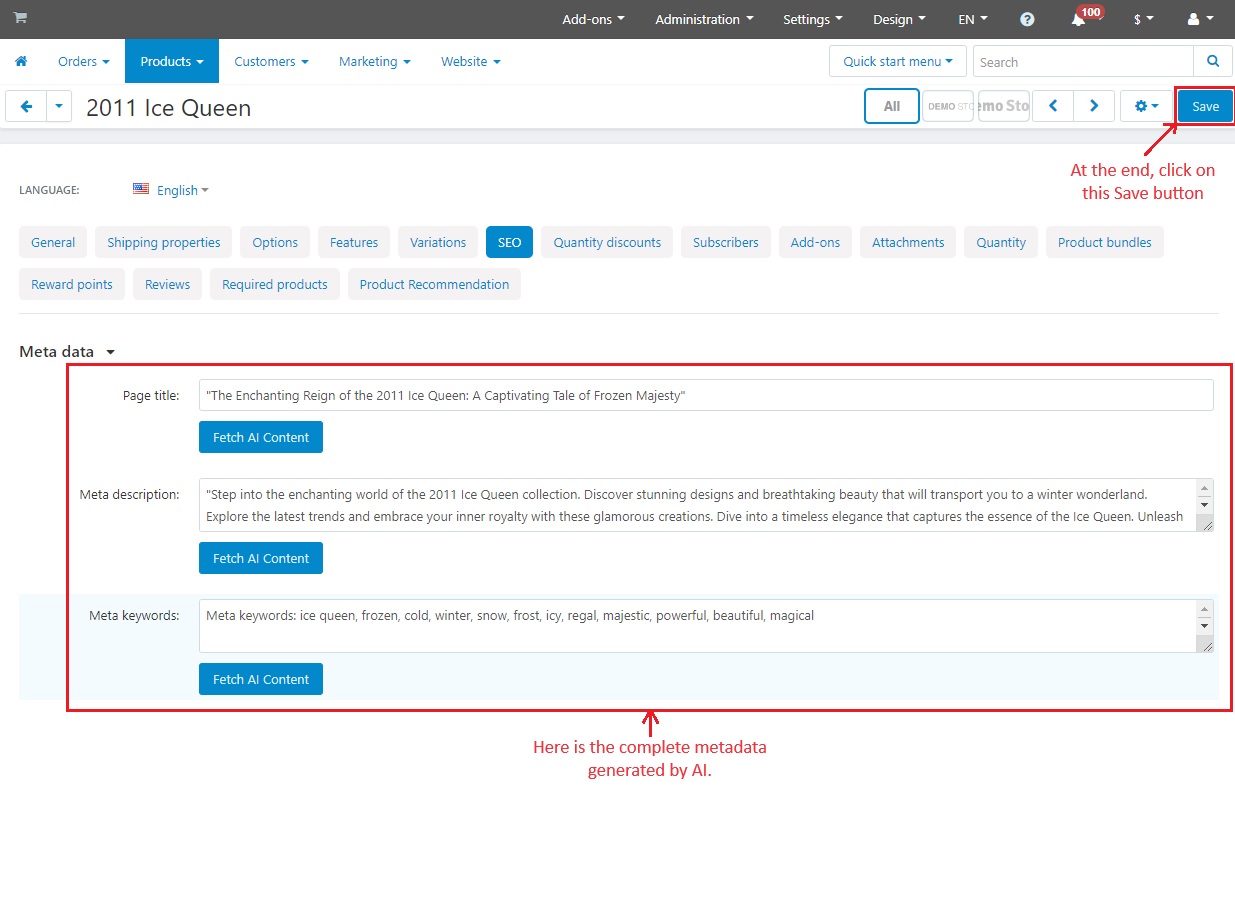The image size is (1235, 921).
Task: Open the Quick start menu
Action: click(x=898, y=61)
